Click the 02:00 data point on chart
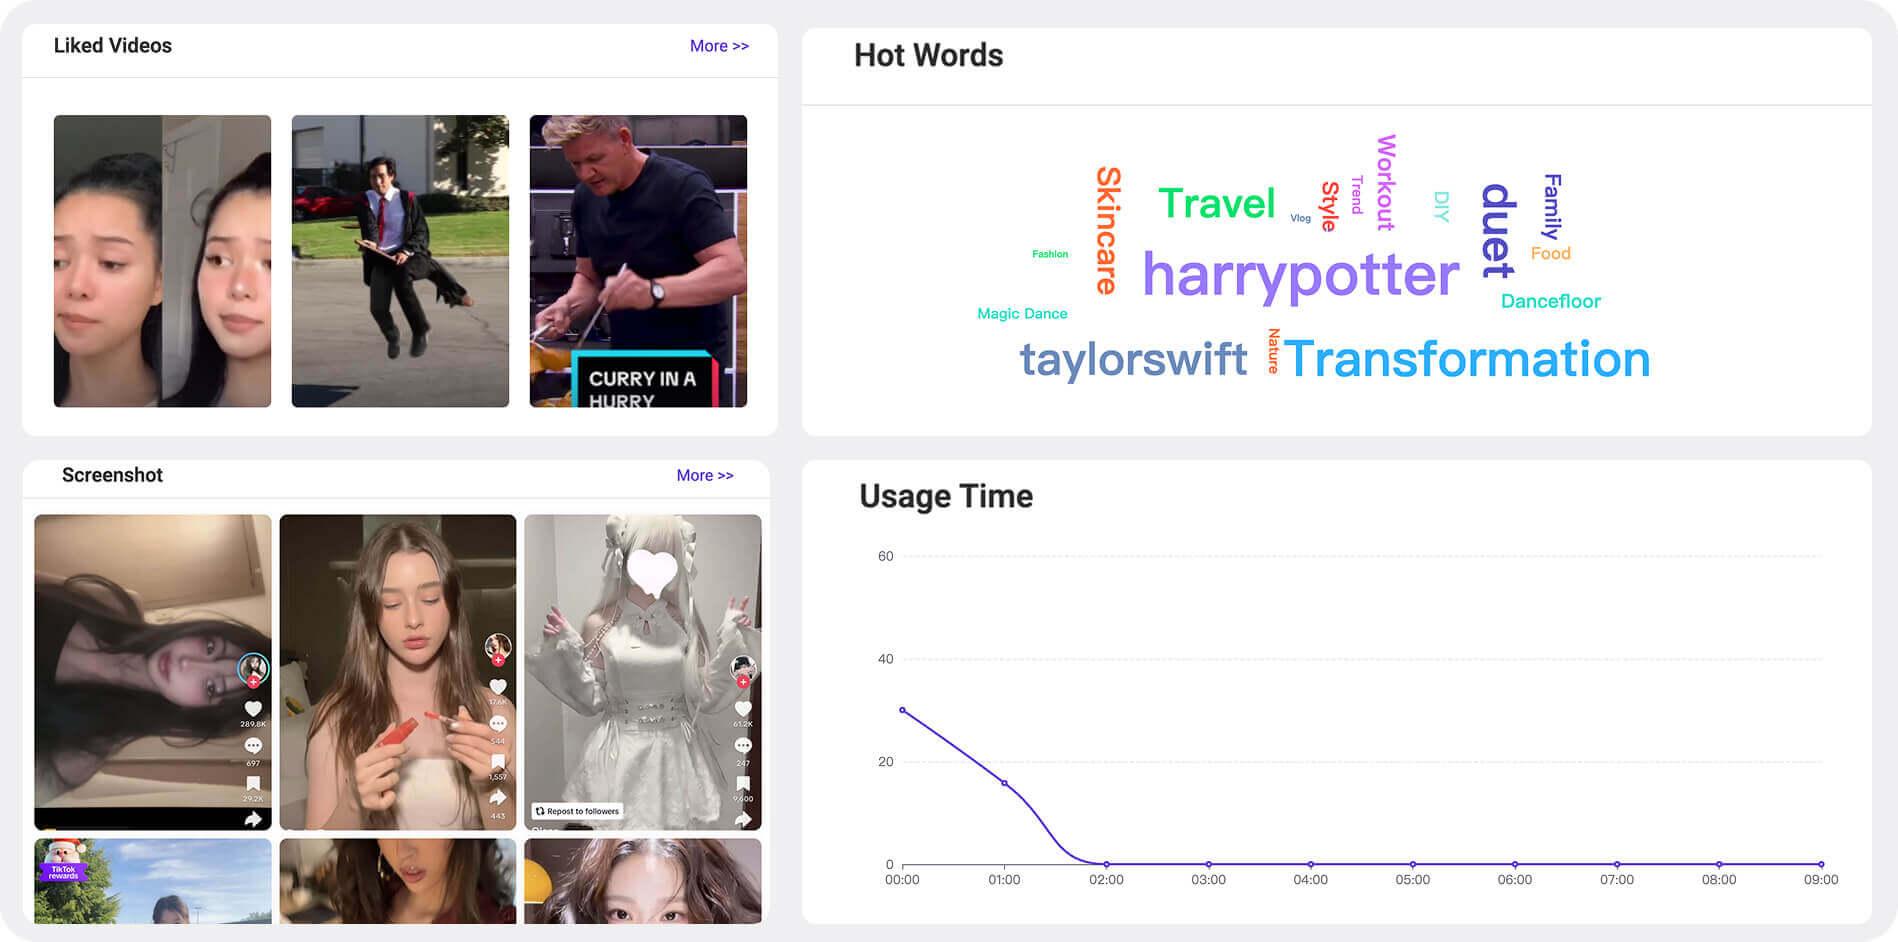Viewport: 1898px width, 942px height. pyautogui.click(x=1106, y=864)
